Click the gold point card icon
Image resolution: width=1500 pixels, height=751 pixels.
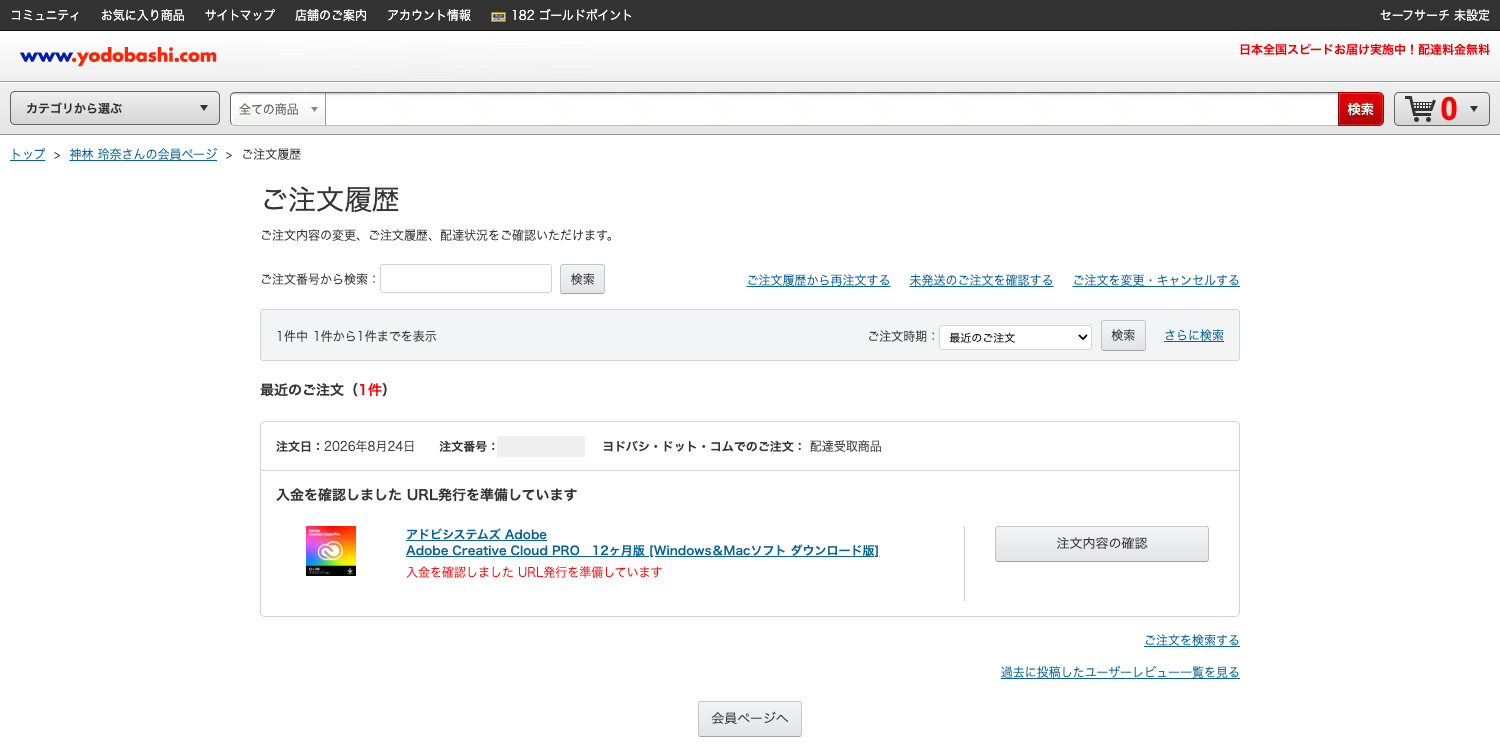[499, 16]
